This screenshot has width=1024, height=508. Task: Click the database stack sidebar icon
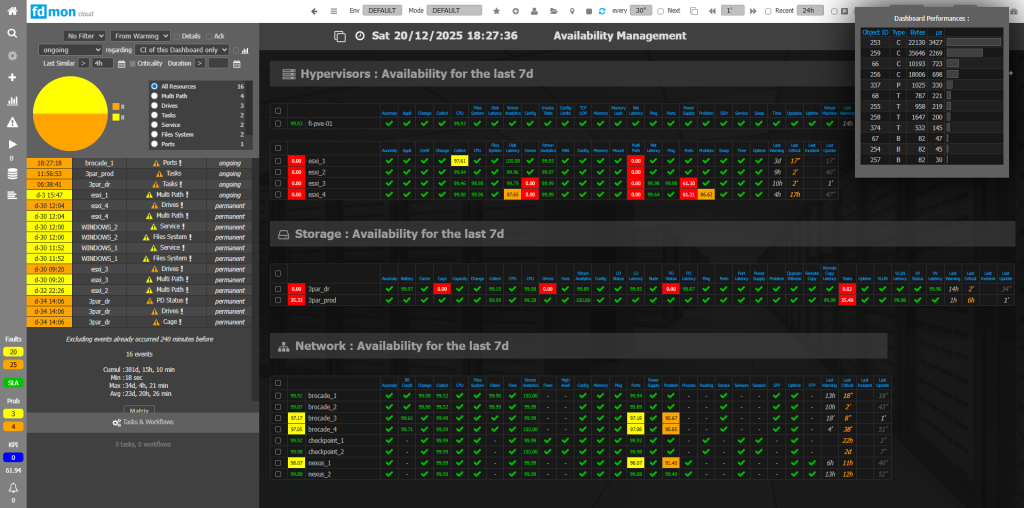(x=12, y=172)
